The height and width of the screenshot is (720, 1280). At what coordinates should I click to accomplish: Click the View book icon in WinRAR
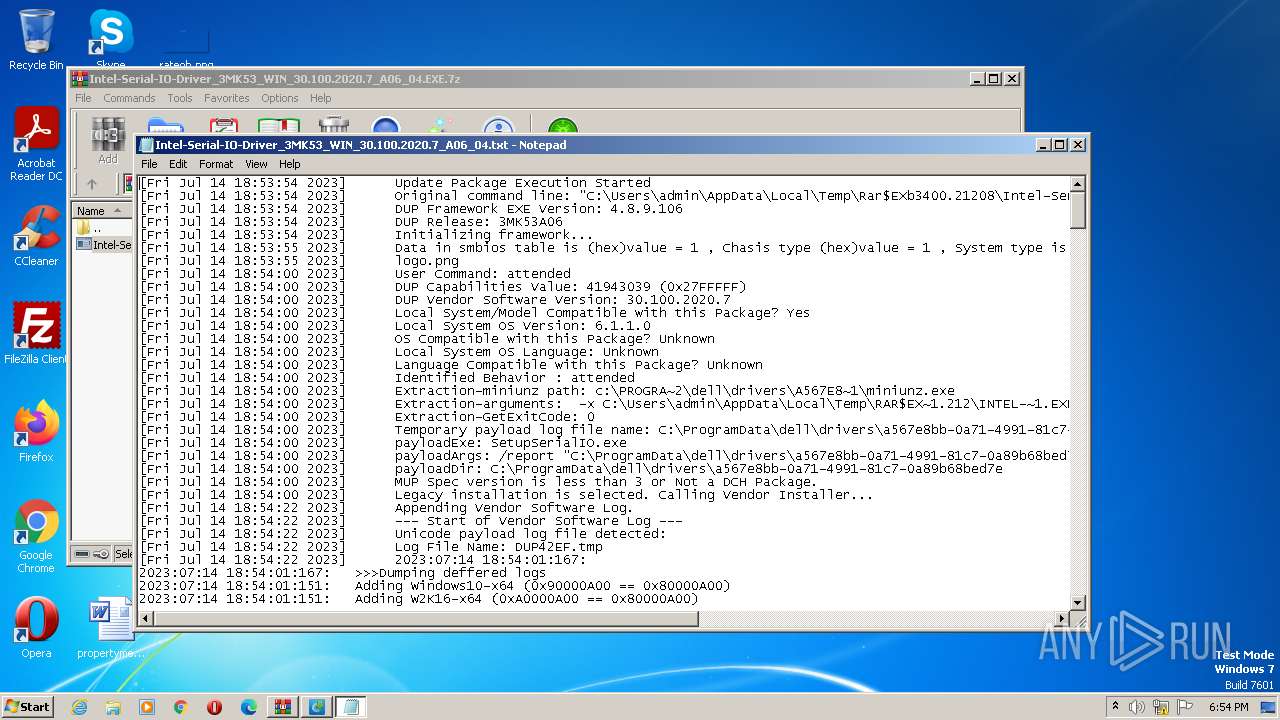(279, 127)
